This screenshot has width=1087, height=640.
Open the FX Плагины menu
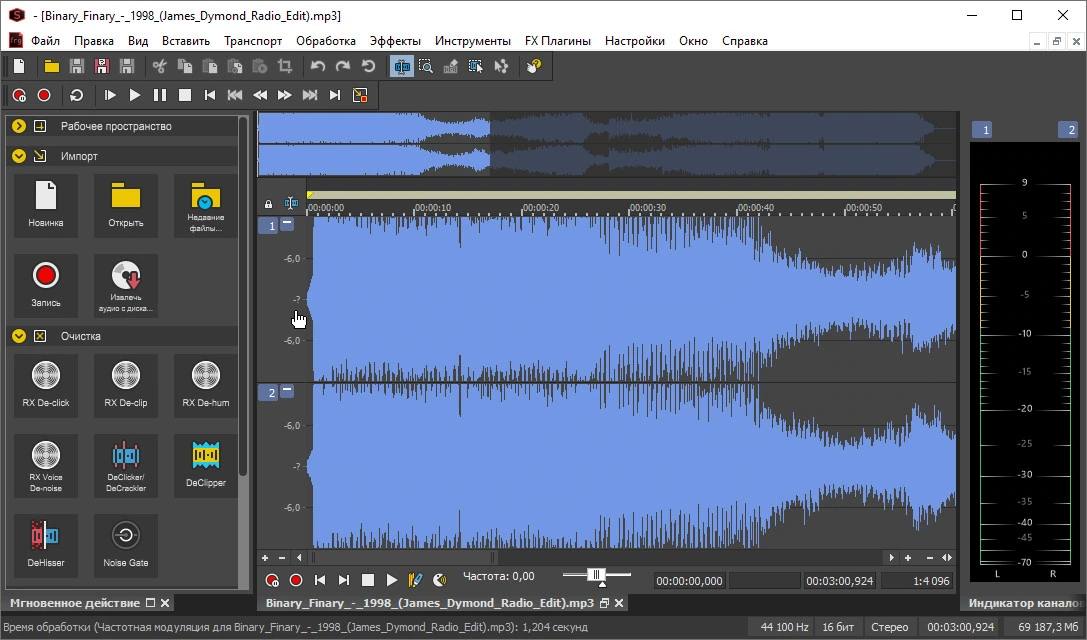point(557,41)
